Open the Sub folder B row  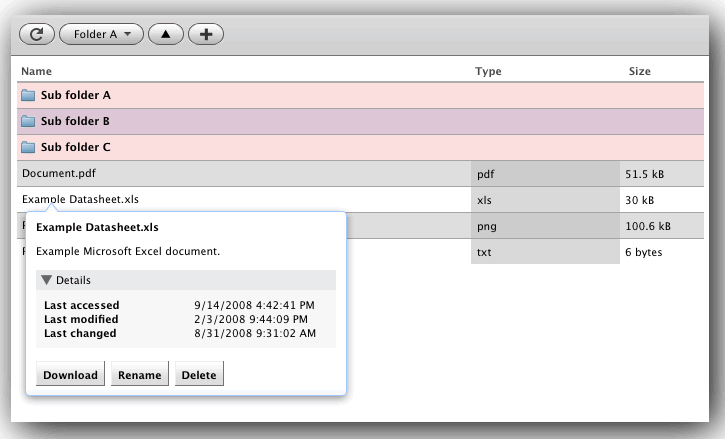360,122
